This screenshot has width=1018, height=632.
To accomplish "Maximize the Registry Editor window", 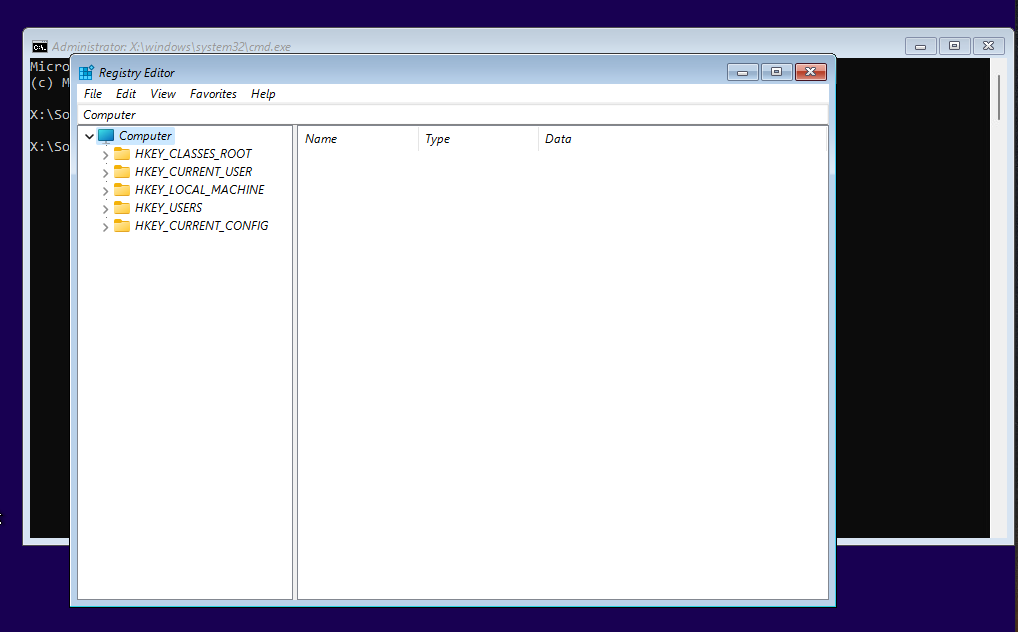I will 776,72.
